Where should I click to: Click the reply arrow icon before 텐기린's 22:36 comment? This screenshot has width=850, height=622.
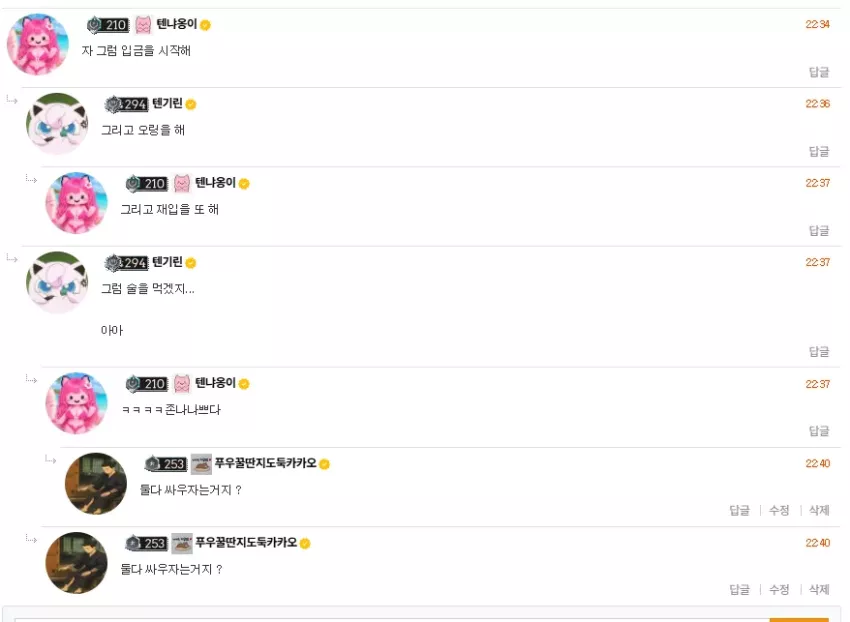point(12,100)
